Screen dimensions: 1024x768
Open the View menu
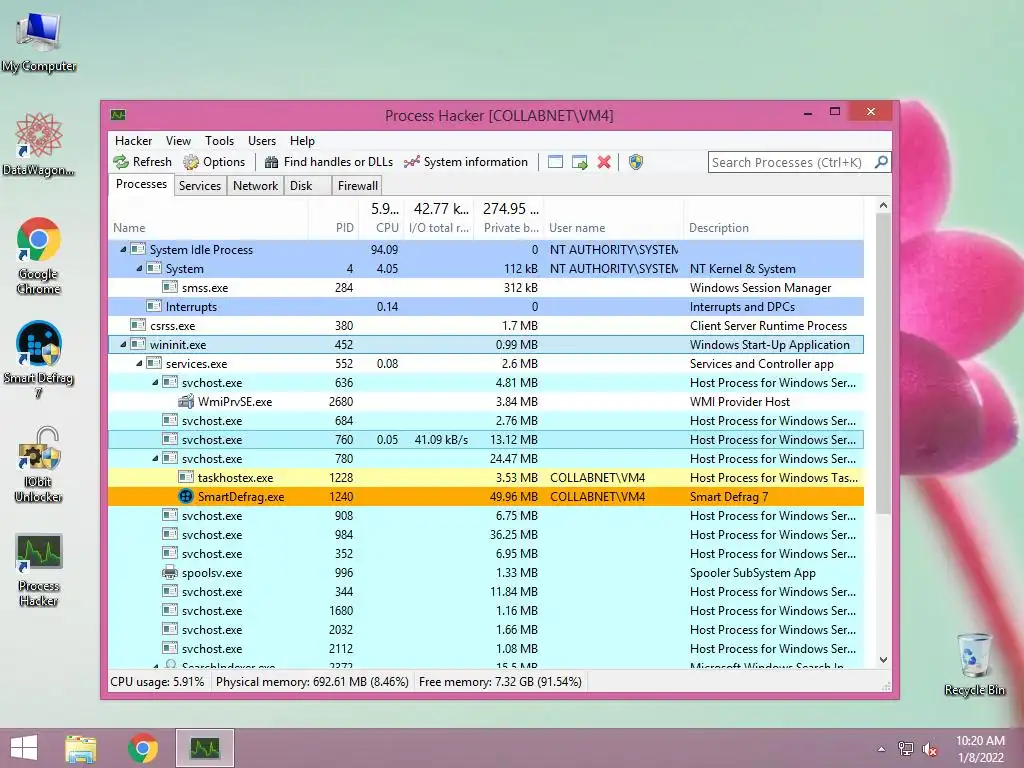pyautogui.click(x=178, y=140)
